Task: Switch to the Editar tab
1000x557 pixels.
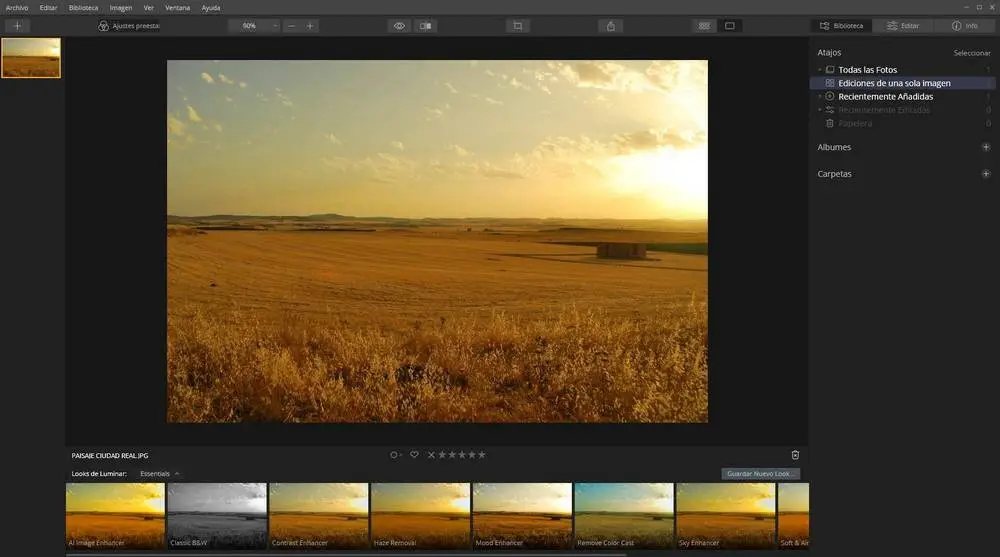Action: point(903,26)
